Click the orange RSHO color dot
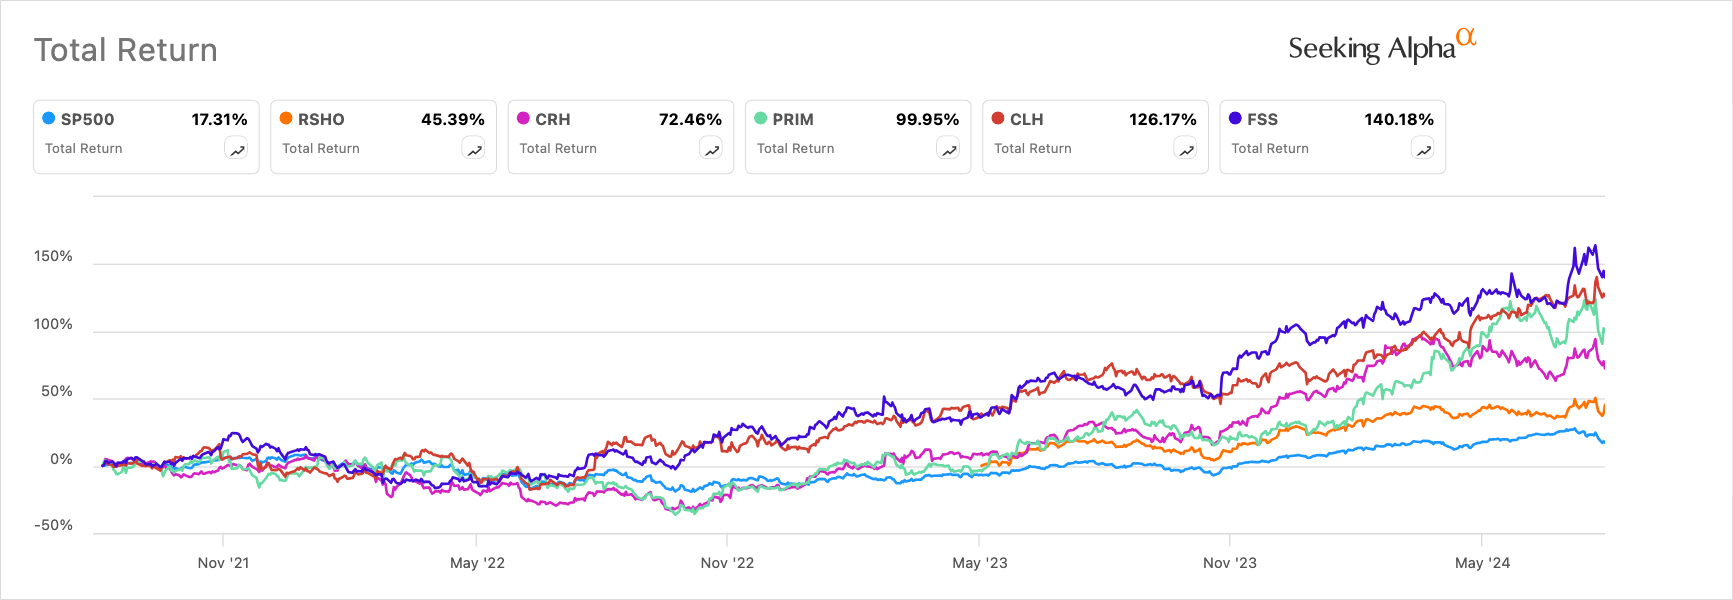 [x=286, y=118]
